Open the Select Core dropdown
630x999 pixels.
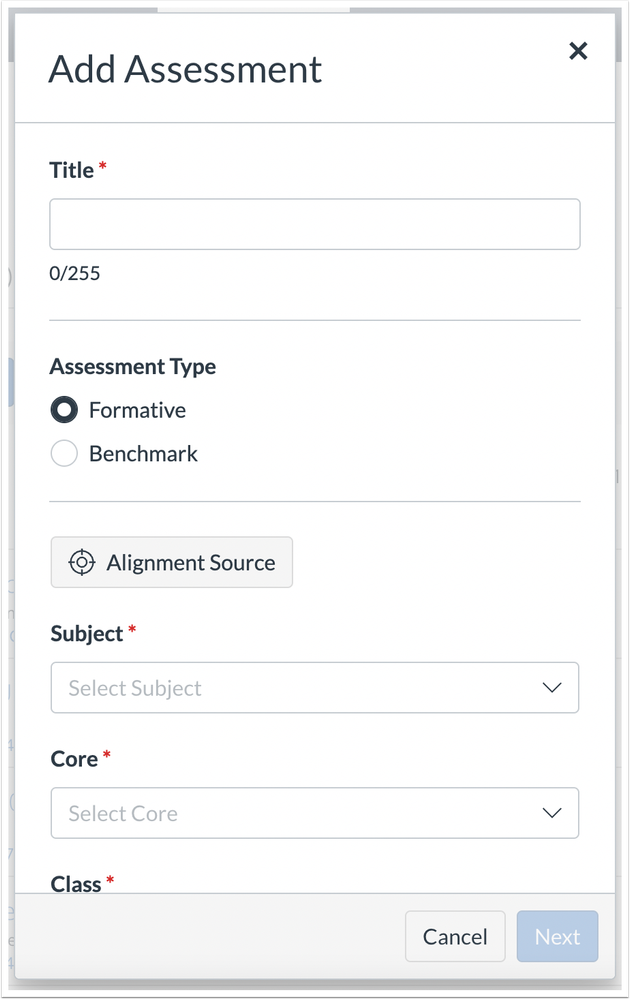coord(315,813)
